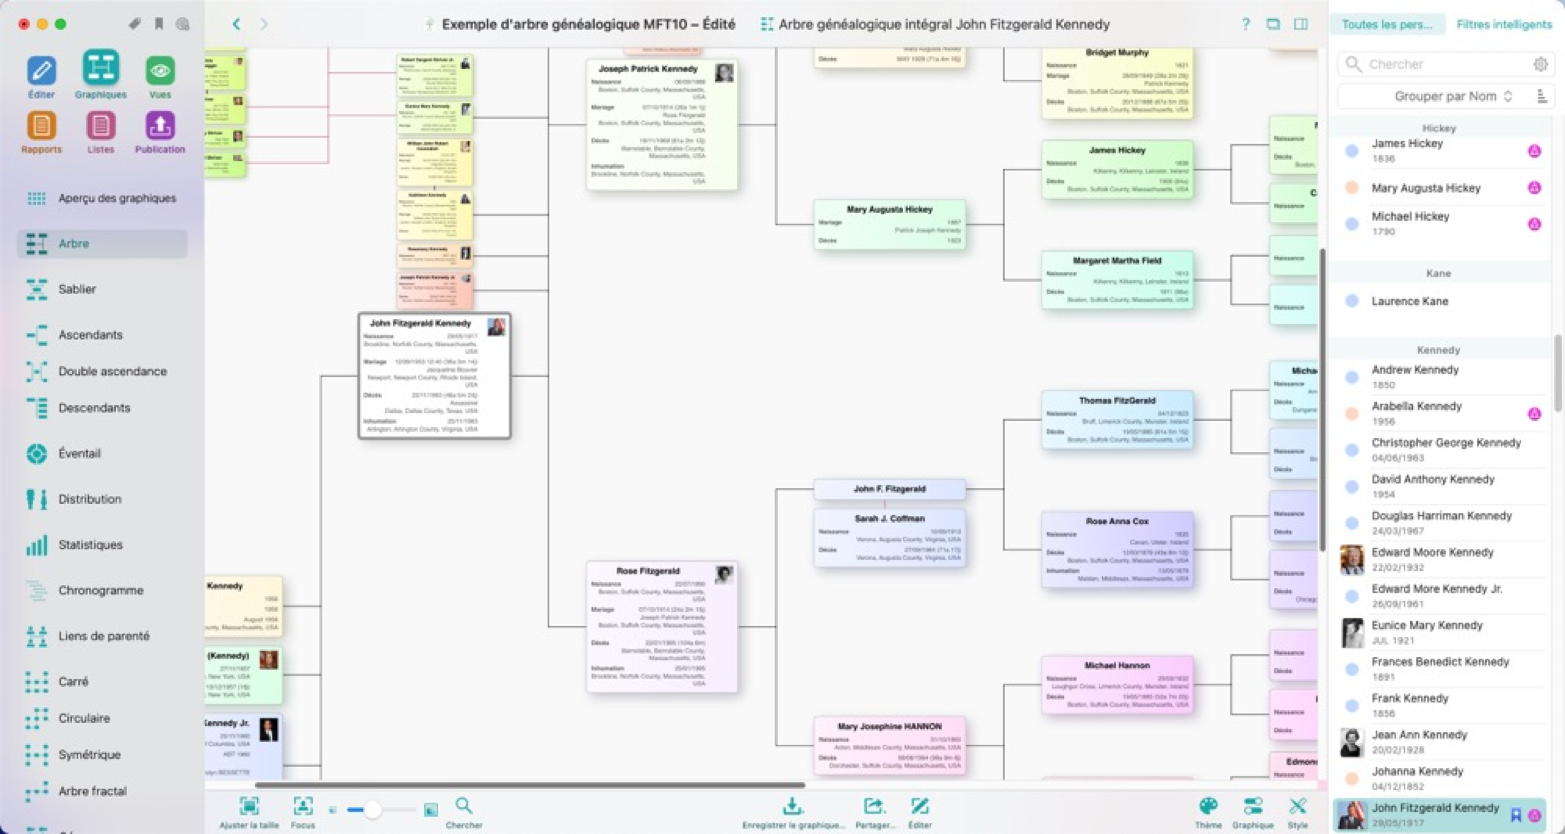
Task: Open the Thème palette
Action: (1208, 812)
